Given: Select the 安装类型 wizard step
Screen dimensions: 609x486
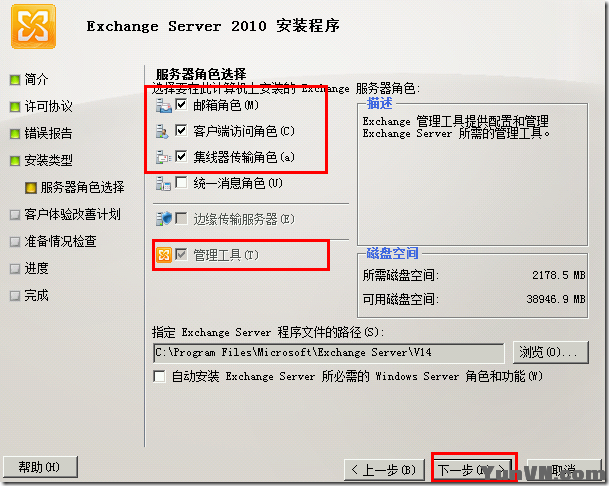Looking at the screenshot, I should pos(49,160).
